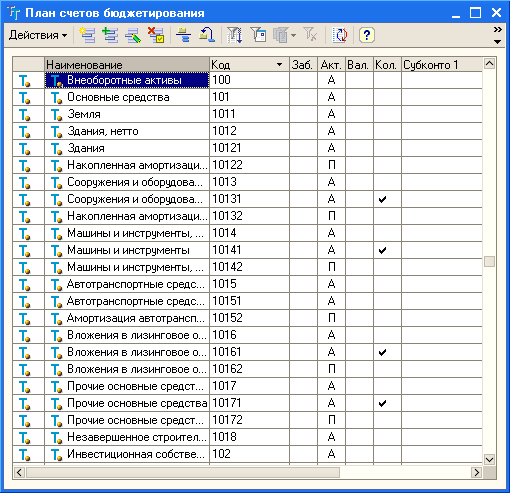
Task: Click the Set deletion mark icon
Action: (156, 35)
